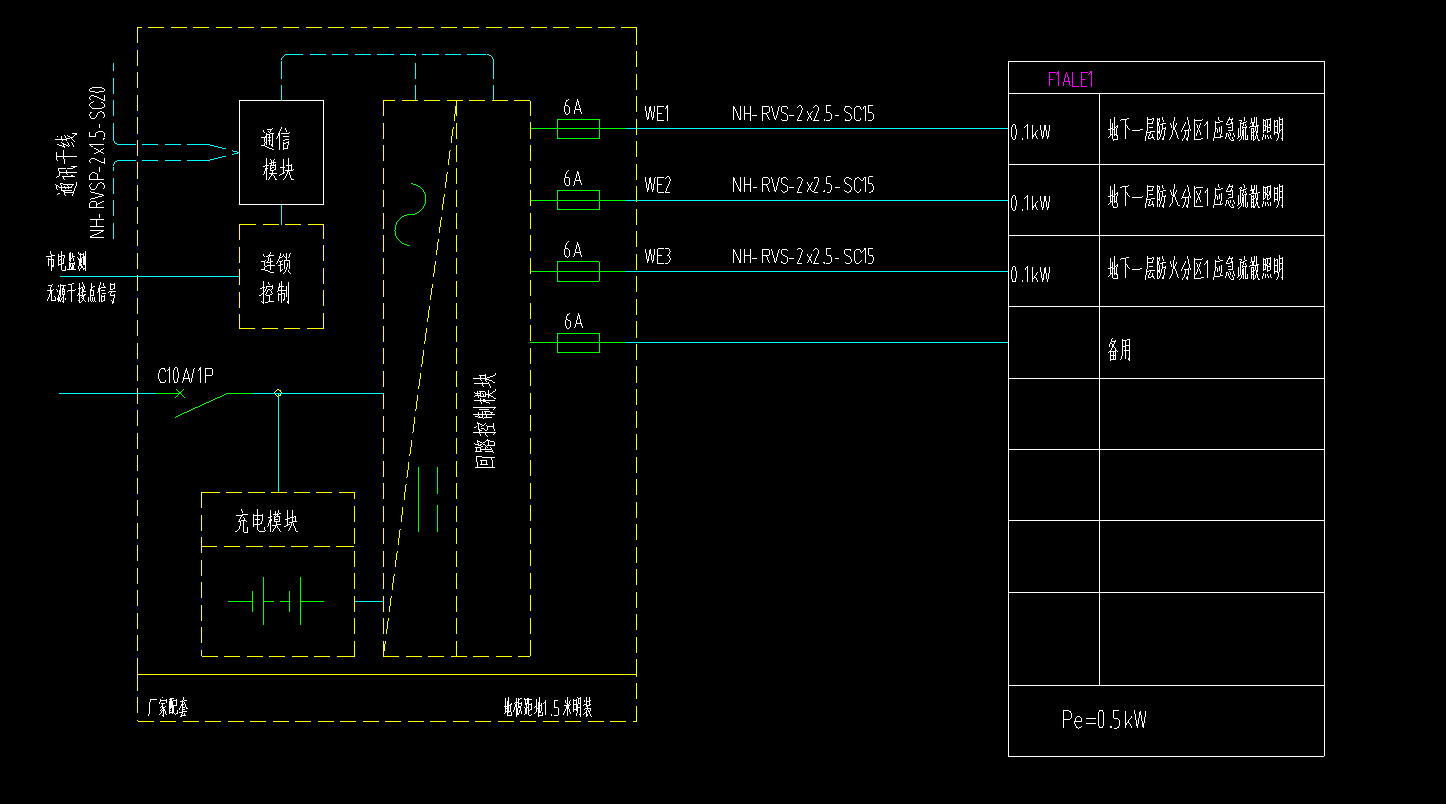
Task: Click the vertical 回路控制模块 text
Action: click(x=484, y=420)
